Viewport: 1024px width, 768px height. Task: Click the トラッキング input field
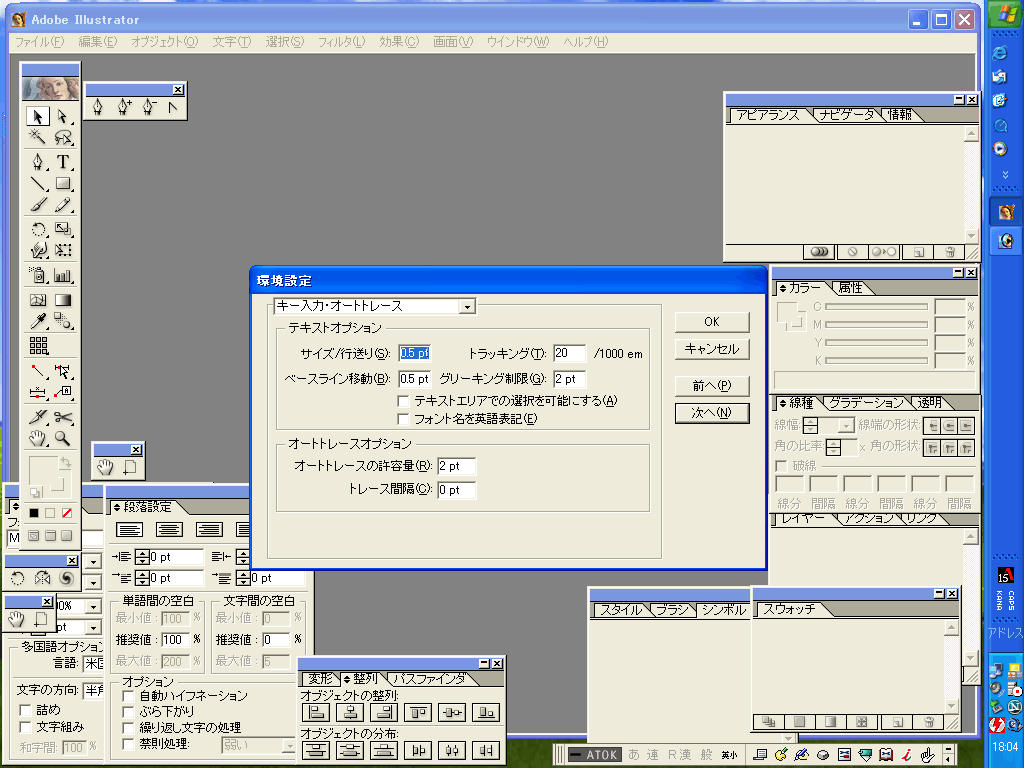(568, 353)
